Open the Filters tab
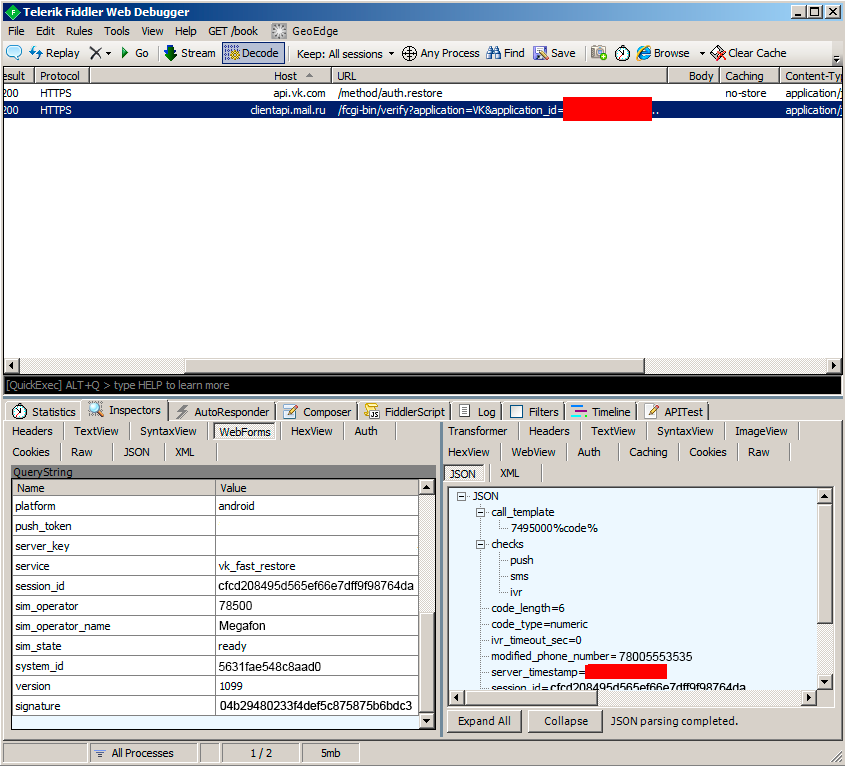845x766 pixels. click(x=535, y=412)
